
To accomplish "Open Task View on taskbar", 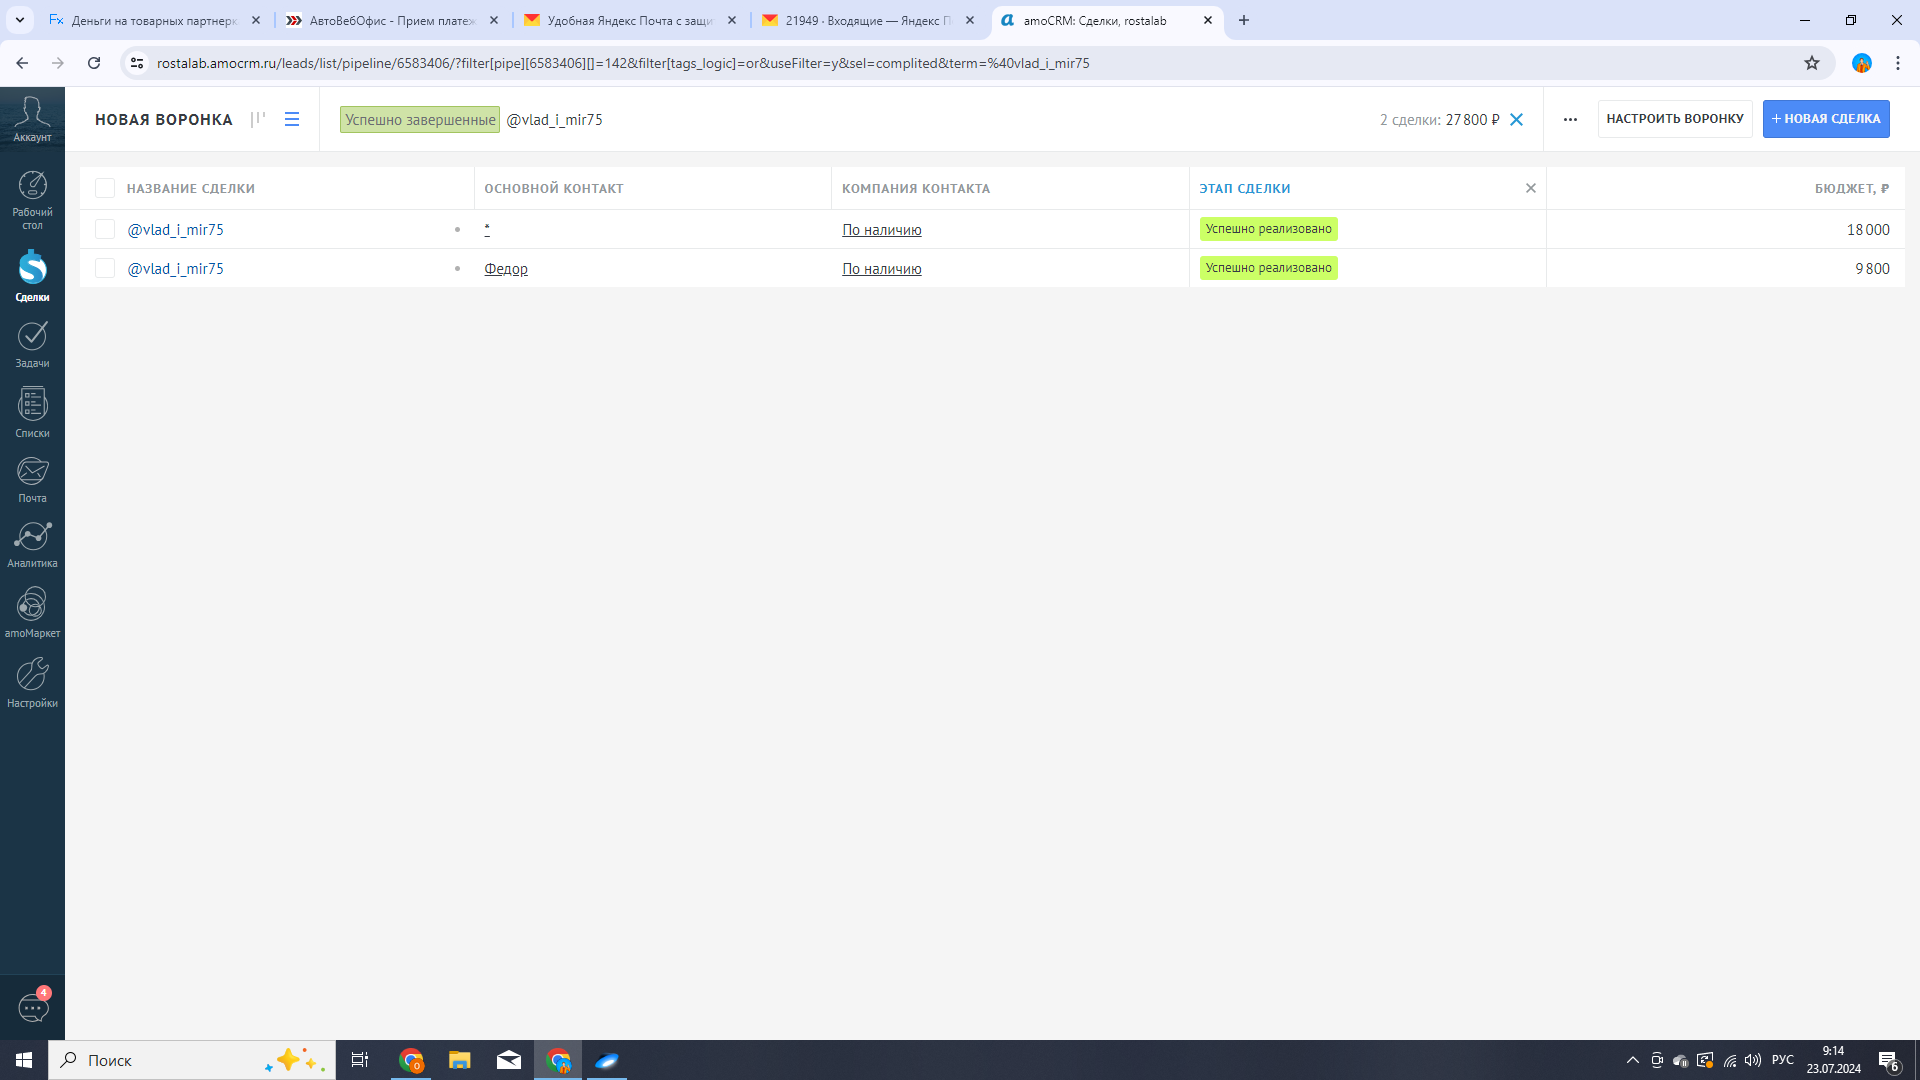I will (x=360, y=1060).
